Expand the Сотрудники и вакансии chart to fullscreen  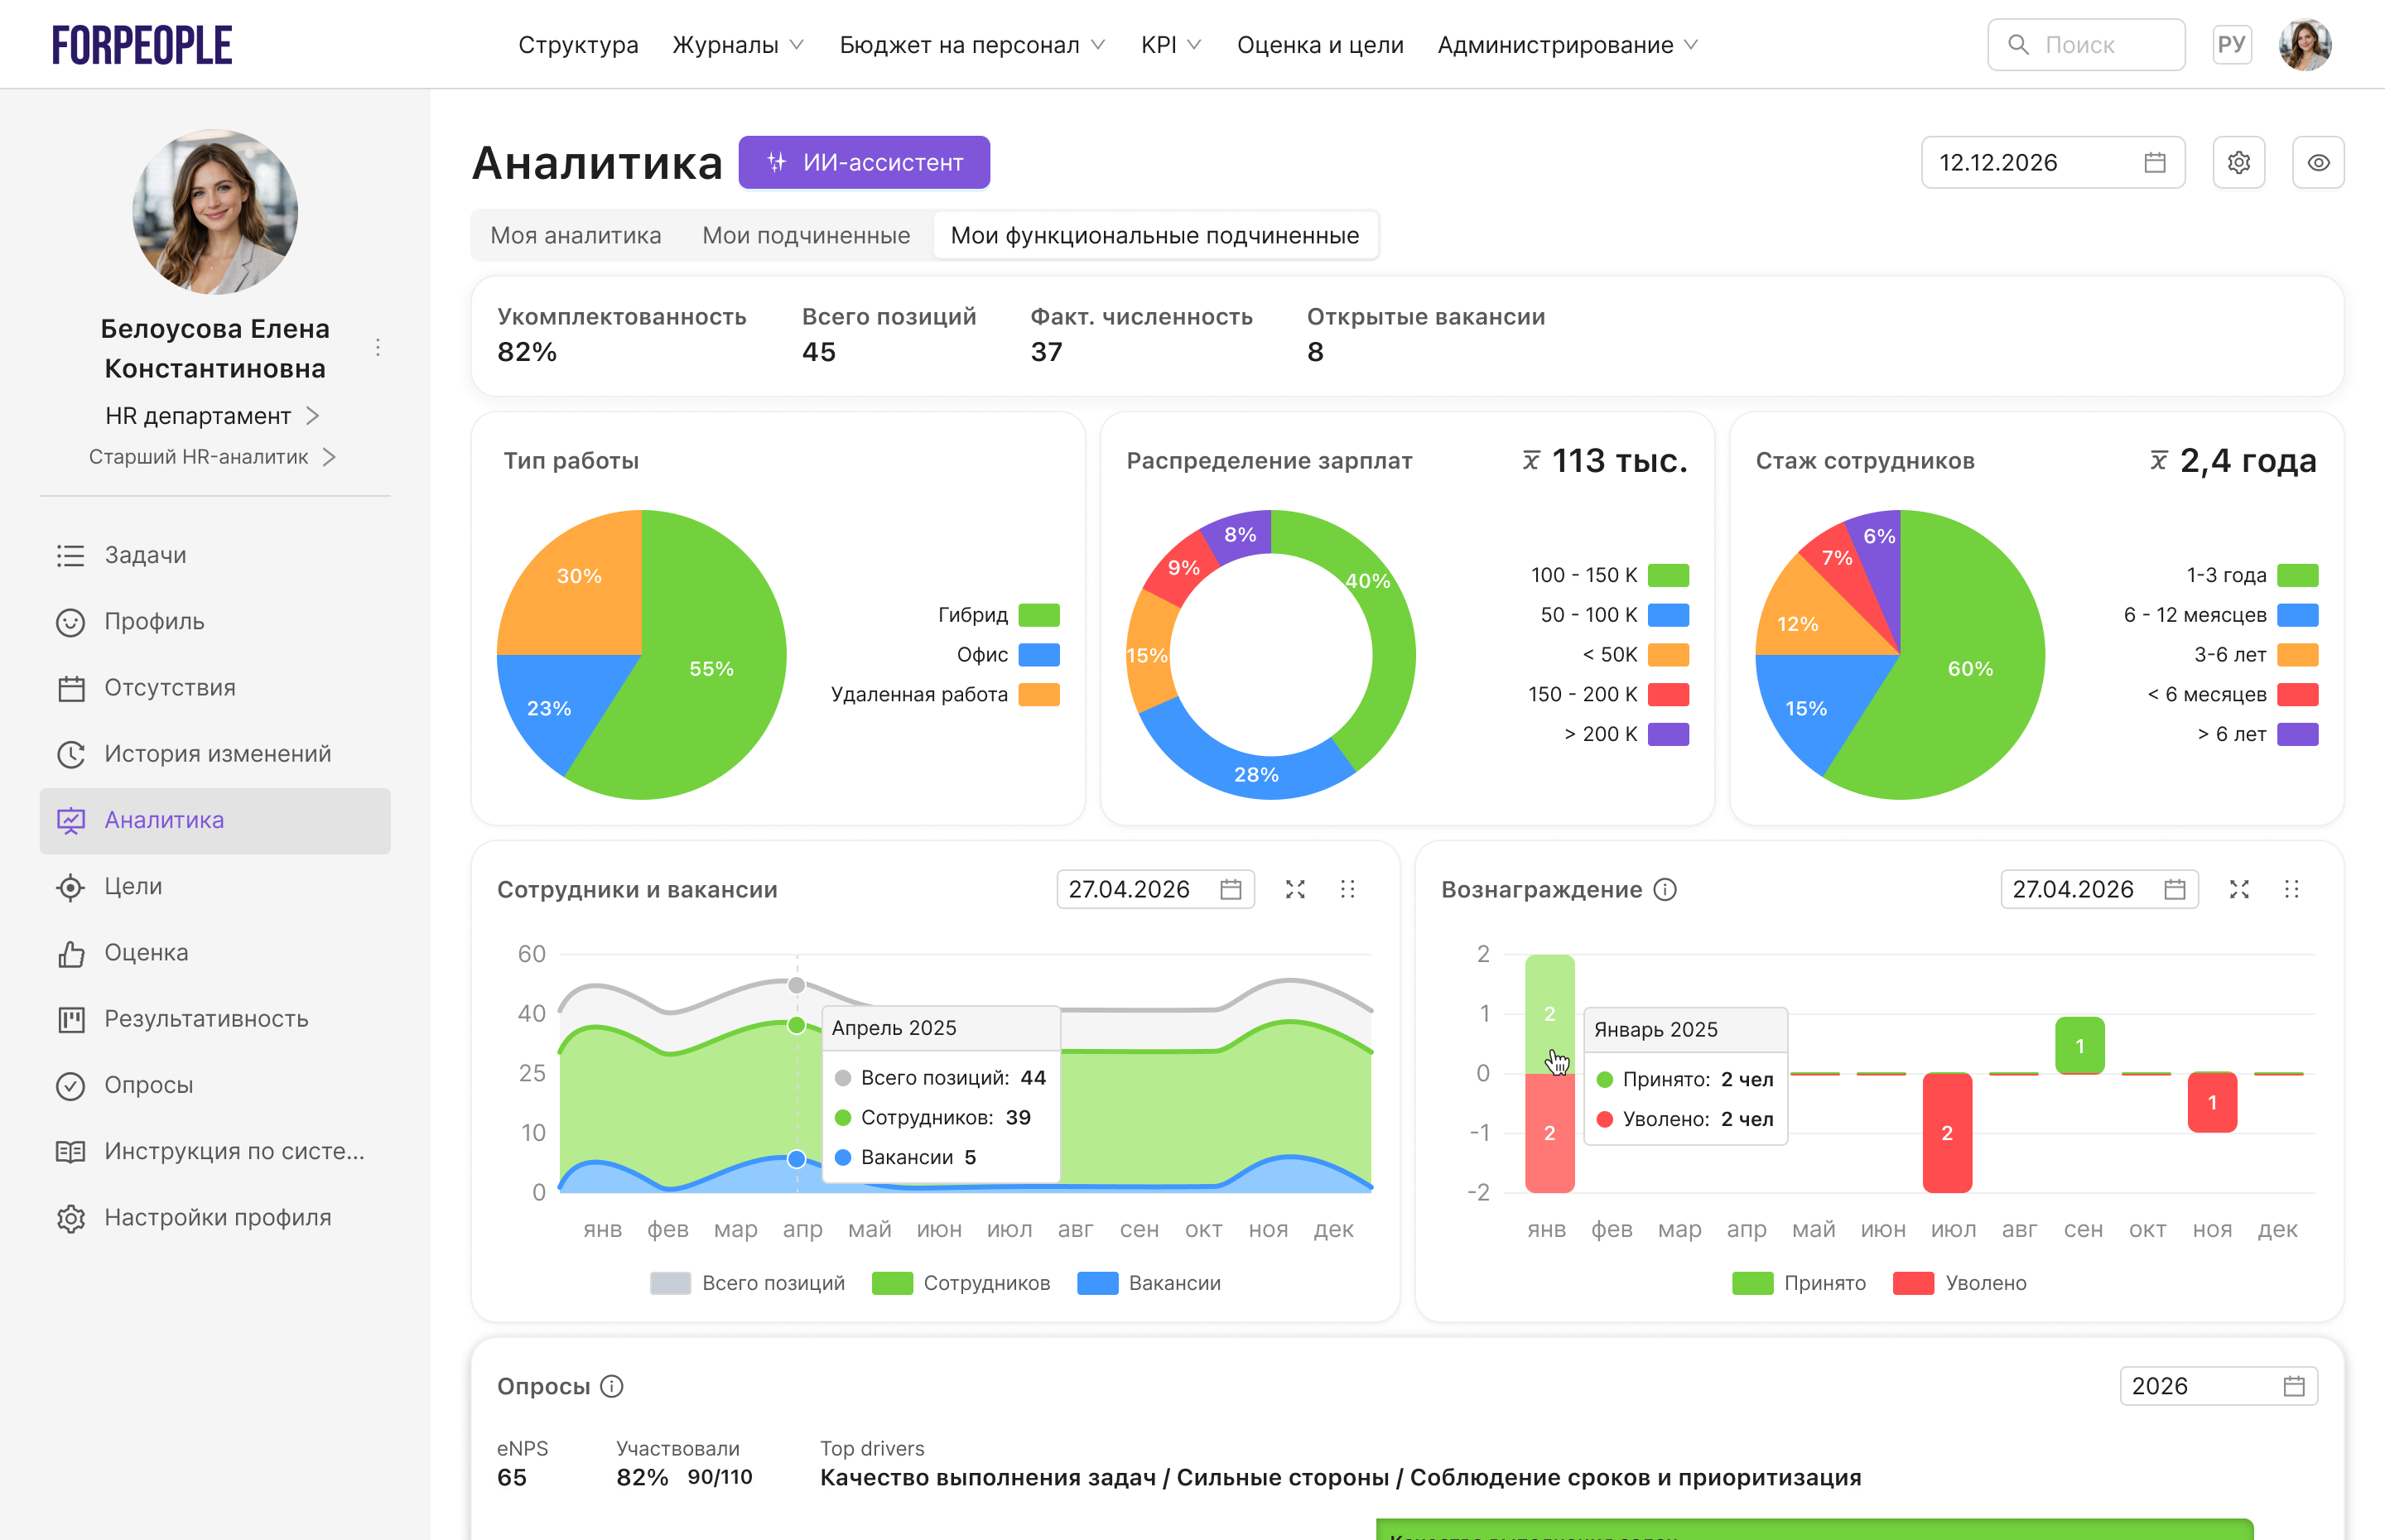(x=1295, y=889)
